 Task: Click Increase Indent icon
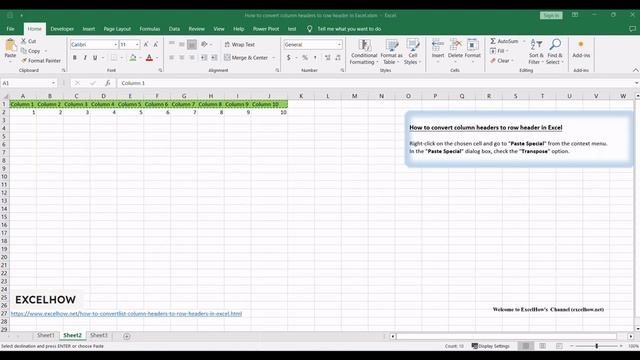pos(214,58)
